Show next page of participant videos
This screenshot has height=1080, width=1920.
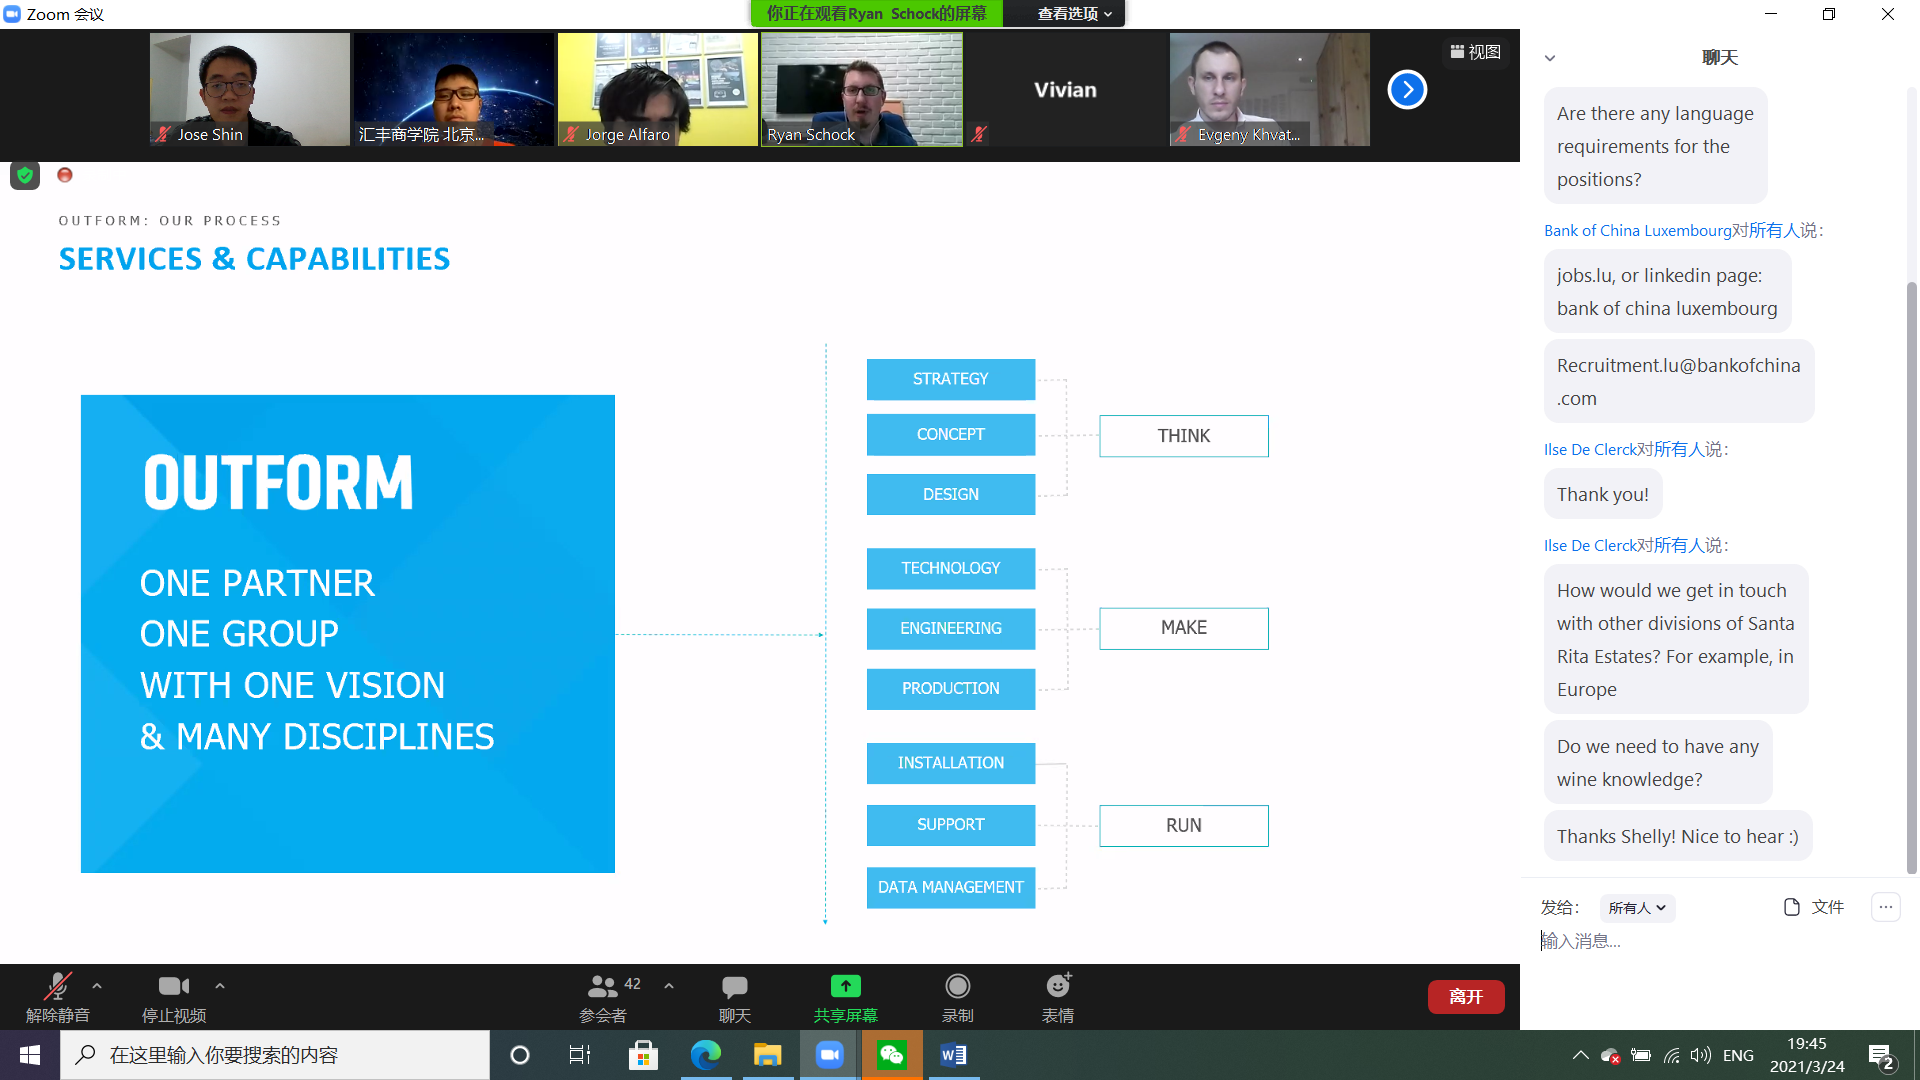pos(1406,90)
